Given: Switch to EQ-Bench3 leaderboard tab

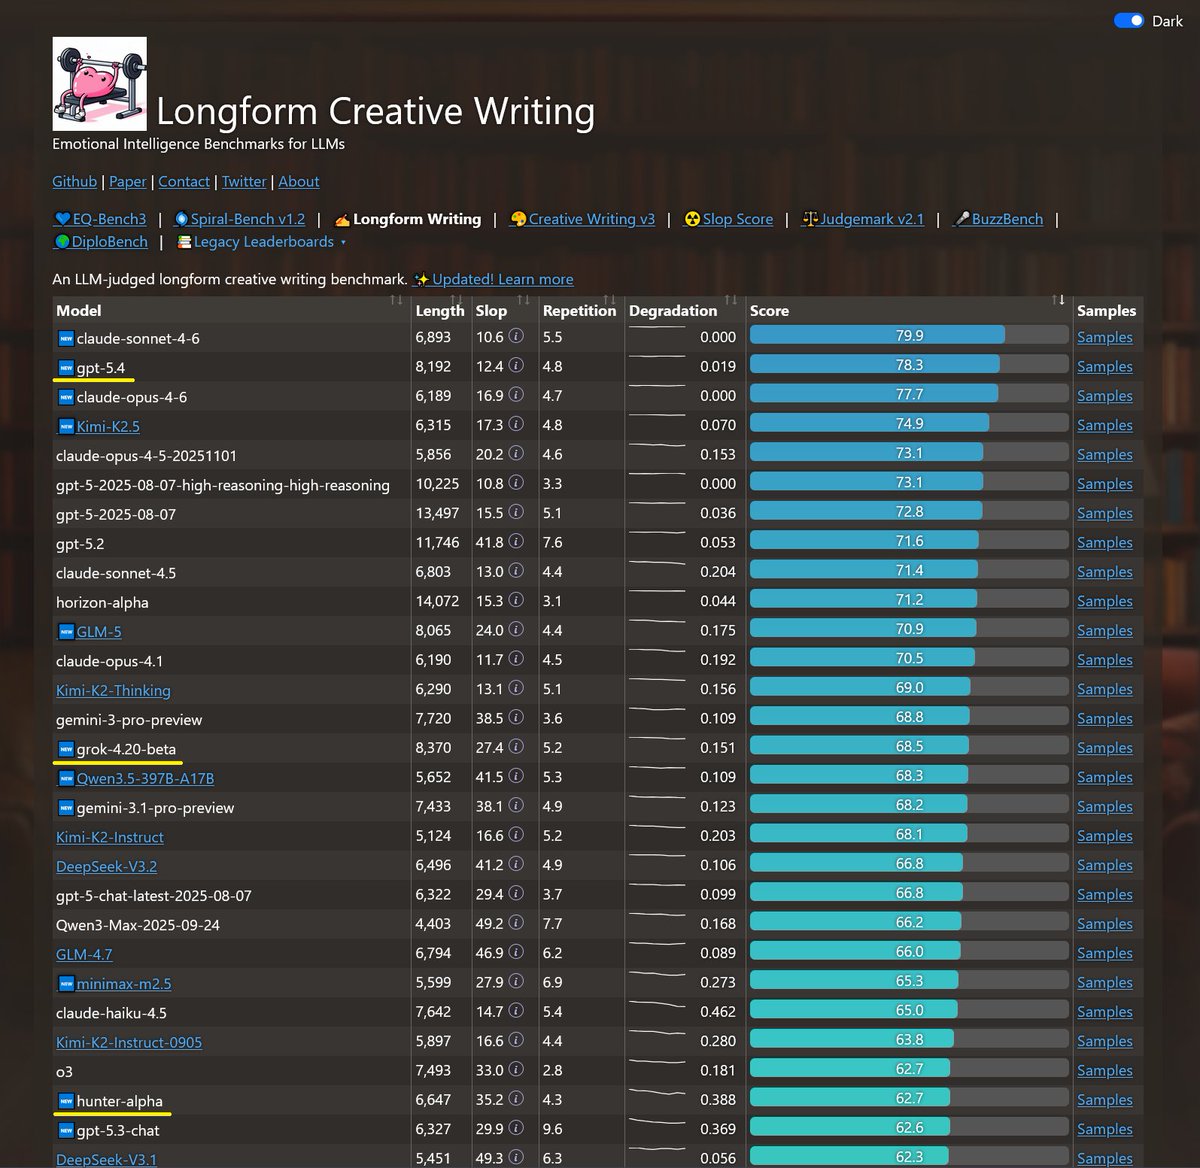Looking at the screenshot, I should [x=100, y=219].
